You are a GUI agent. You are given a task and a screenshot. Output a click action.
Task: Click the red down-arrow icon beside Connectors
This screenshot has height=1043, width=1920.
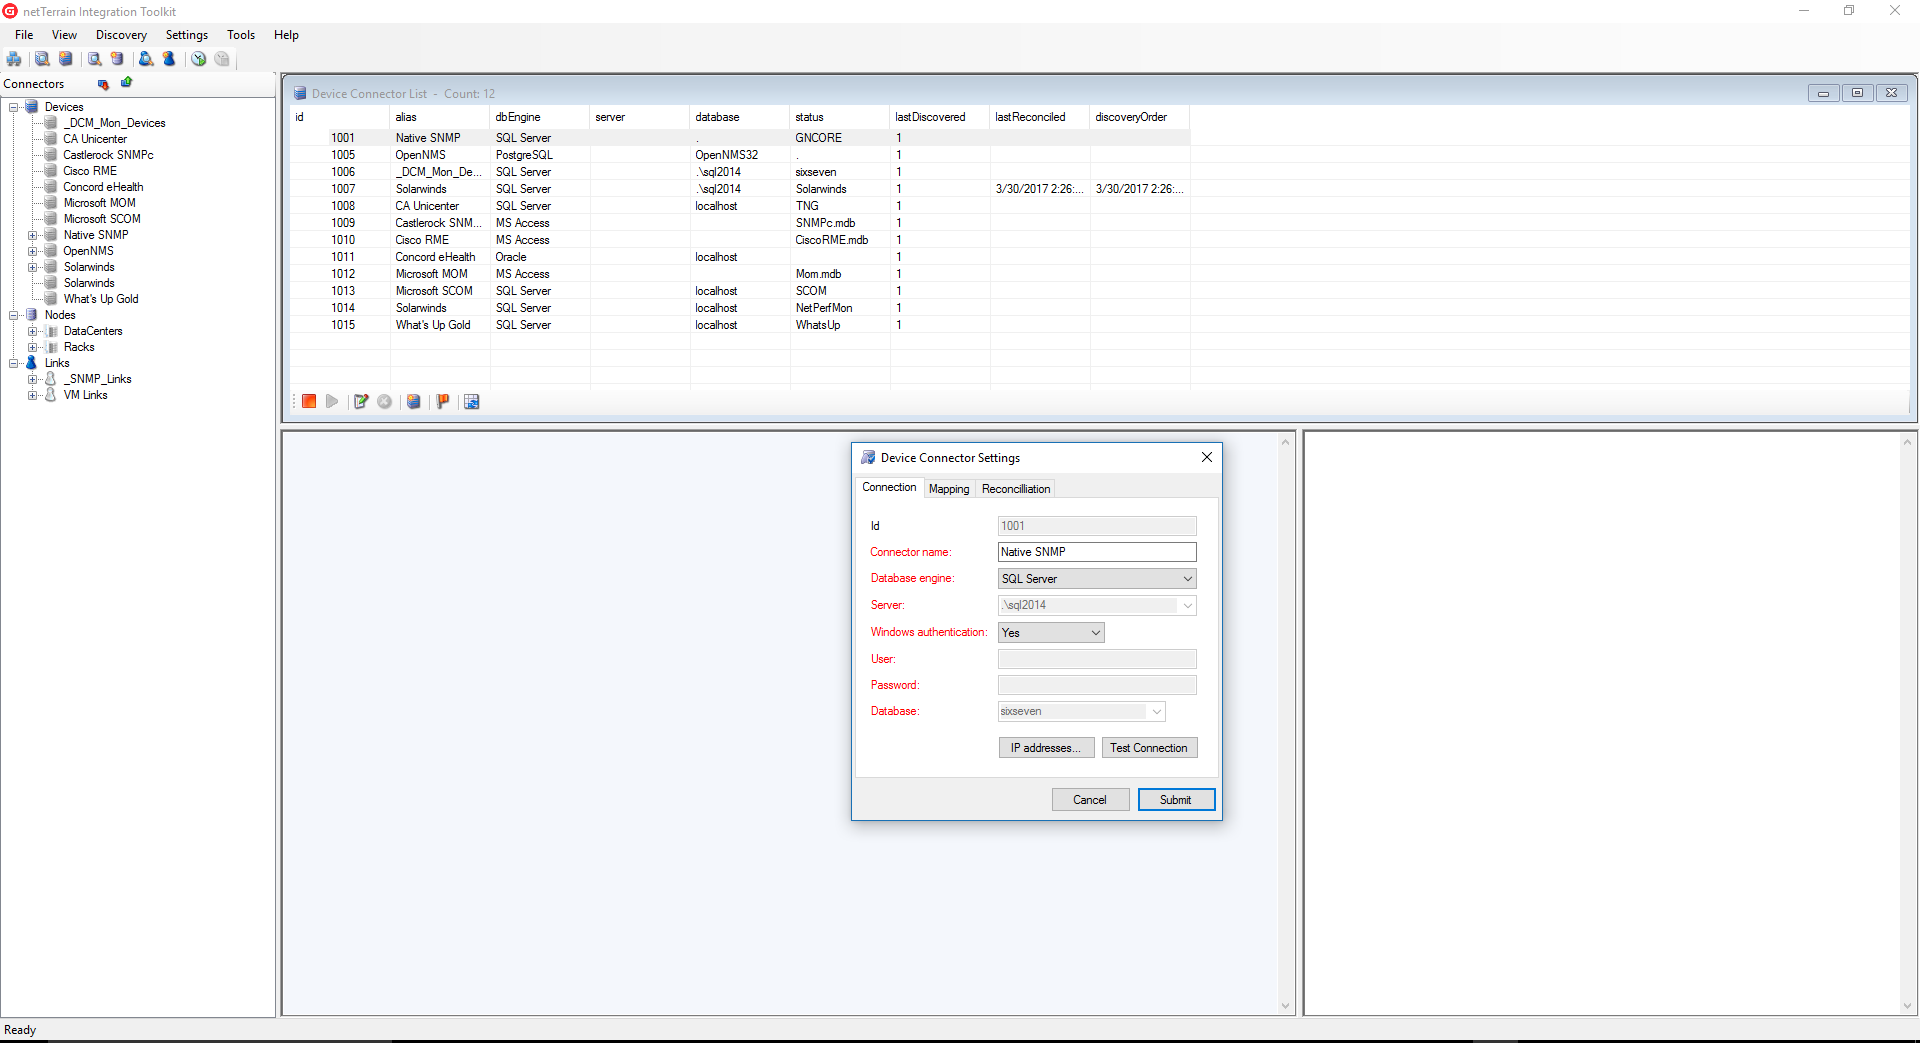click(103, 84)
